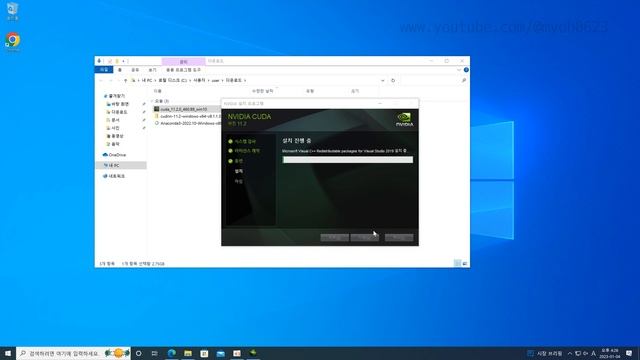Switch to the NVIDIA installer taskbar icon
This screenshot has width=640, height=360.
coord(253,353)
